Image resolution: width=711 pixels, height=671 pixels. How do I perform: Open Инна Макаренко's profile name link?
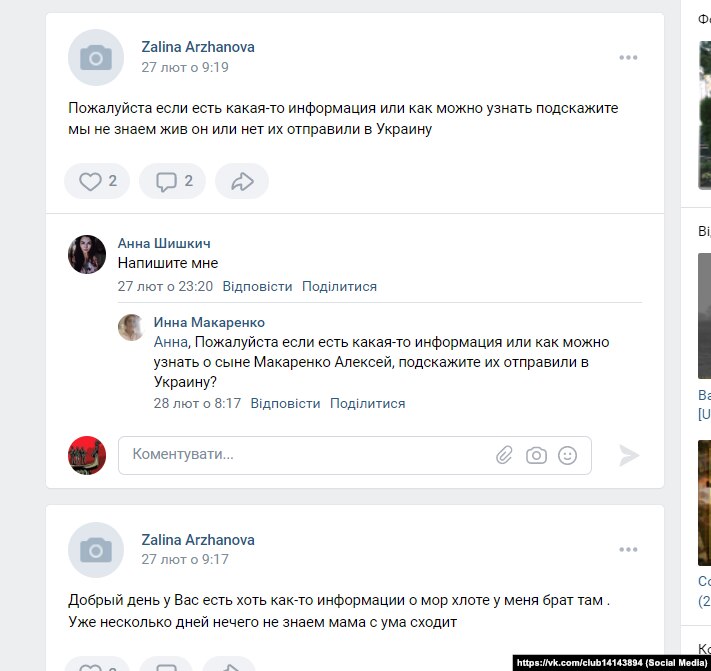(209, 322)
